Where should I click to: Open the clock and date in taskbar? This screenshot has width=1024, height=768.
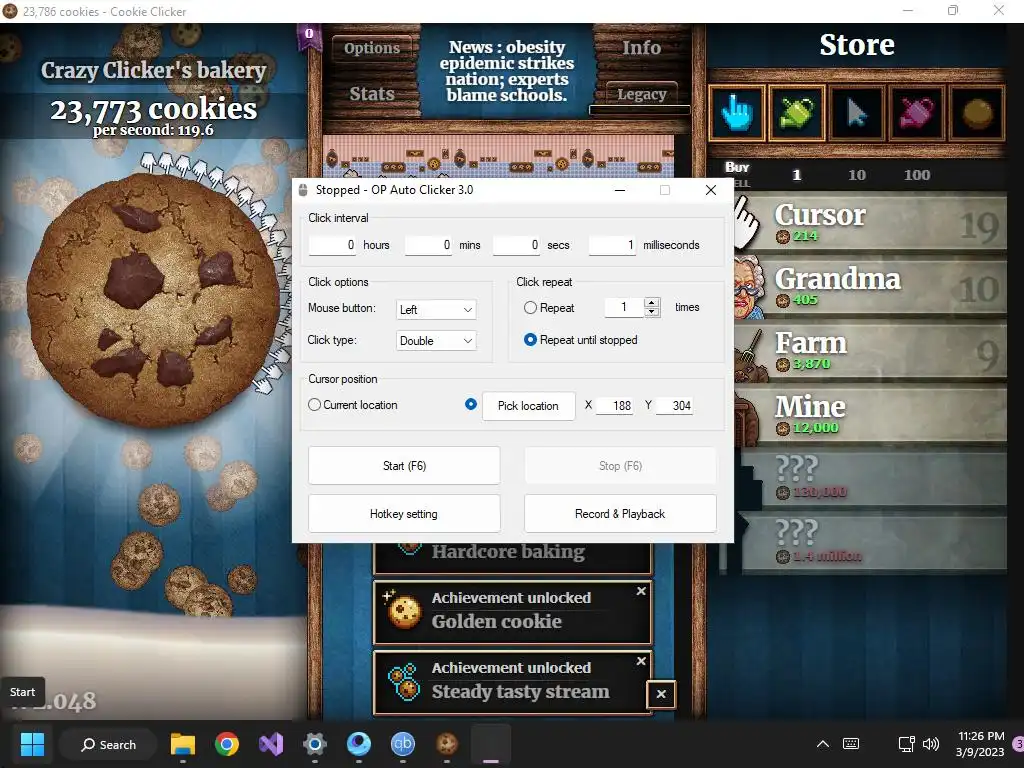[x=980, y=744]
